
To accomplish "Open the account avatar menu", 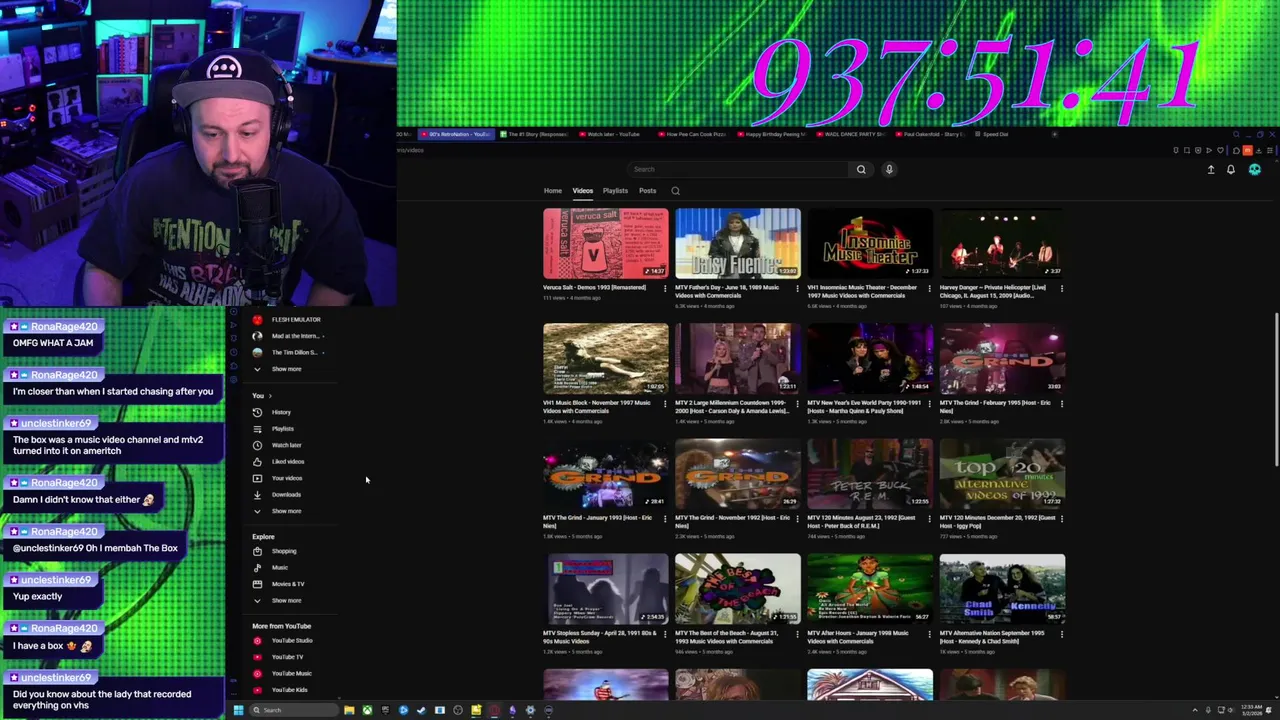I will (x=1254, y=170).
